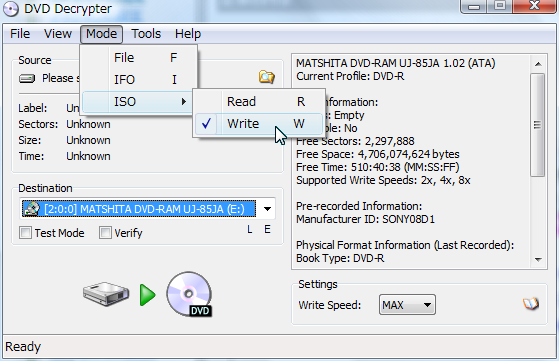Click the green play arrow
The image size is (559, 361).
(x=147, y=295)
